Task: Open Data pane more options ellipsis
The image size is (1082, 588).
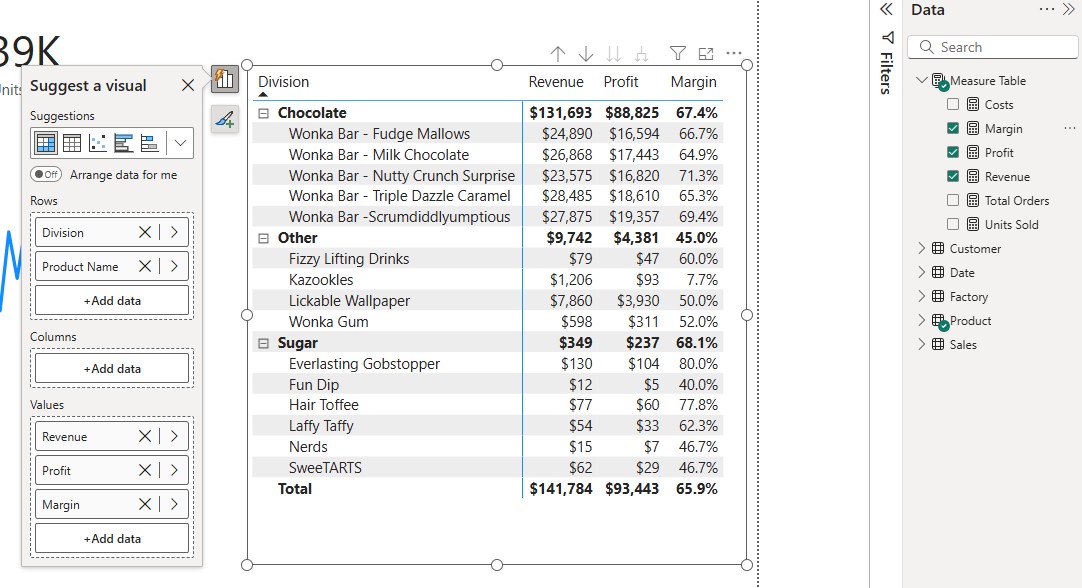Action: tap(1047, 9)
